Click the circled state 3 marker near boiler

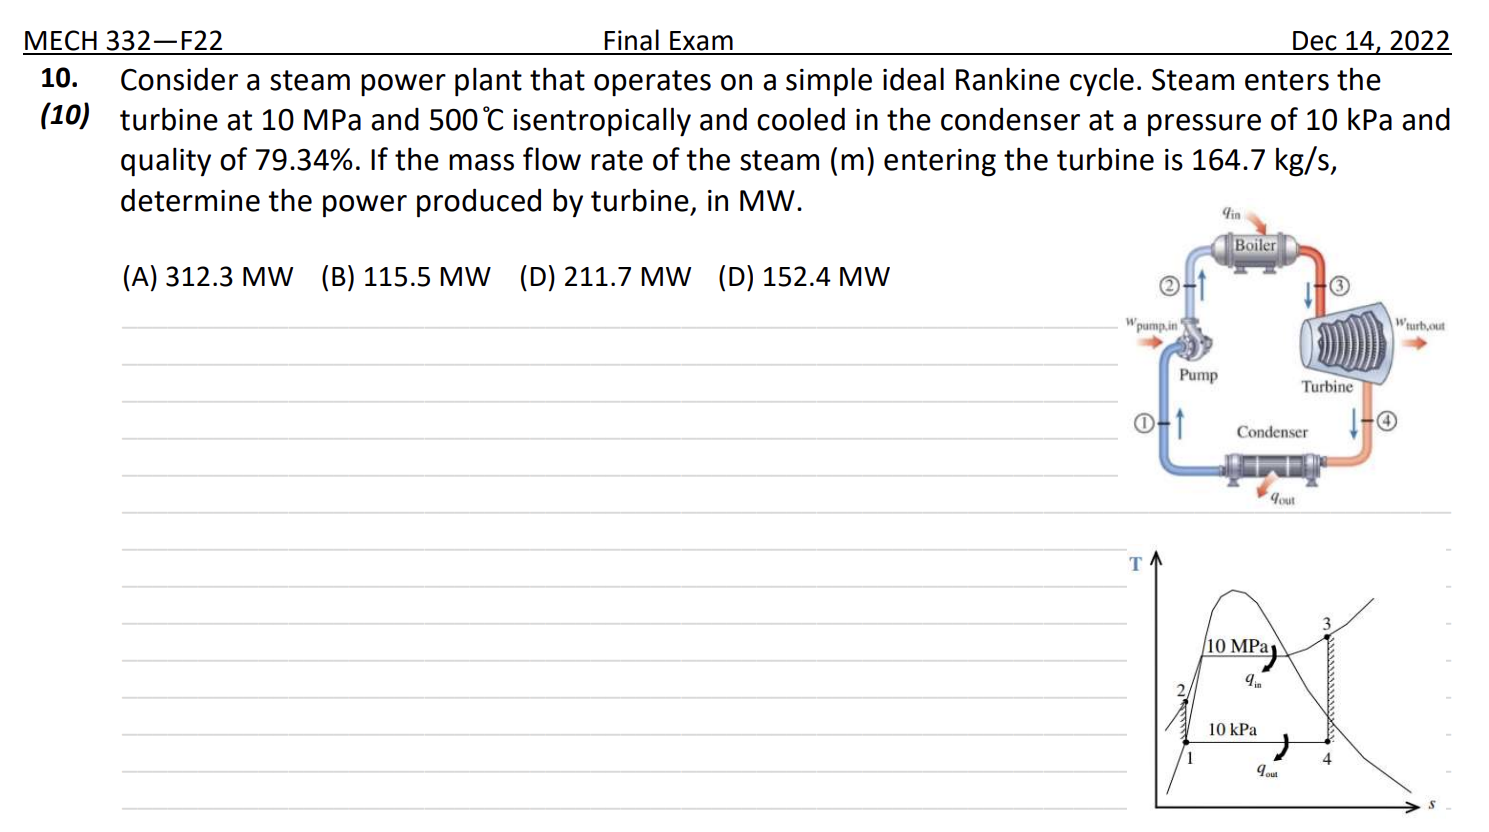coord(1339,286)
